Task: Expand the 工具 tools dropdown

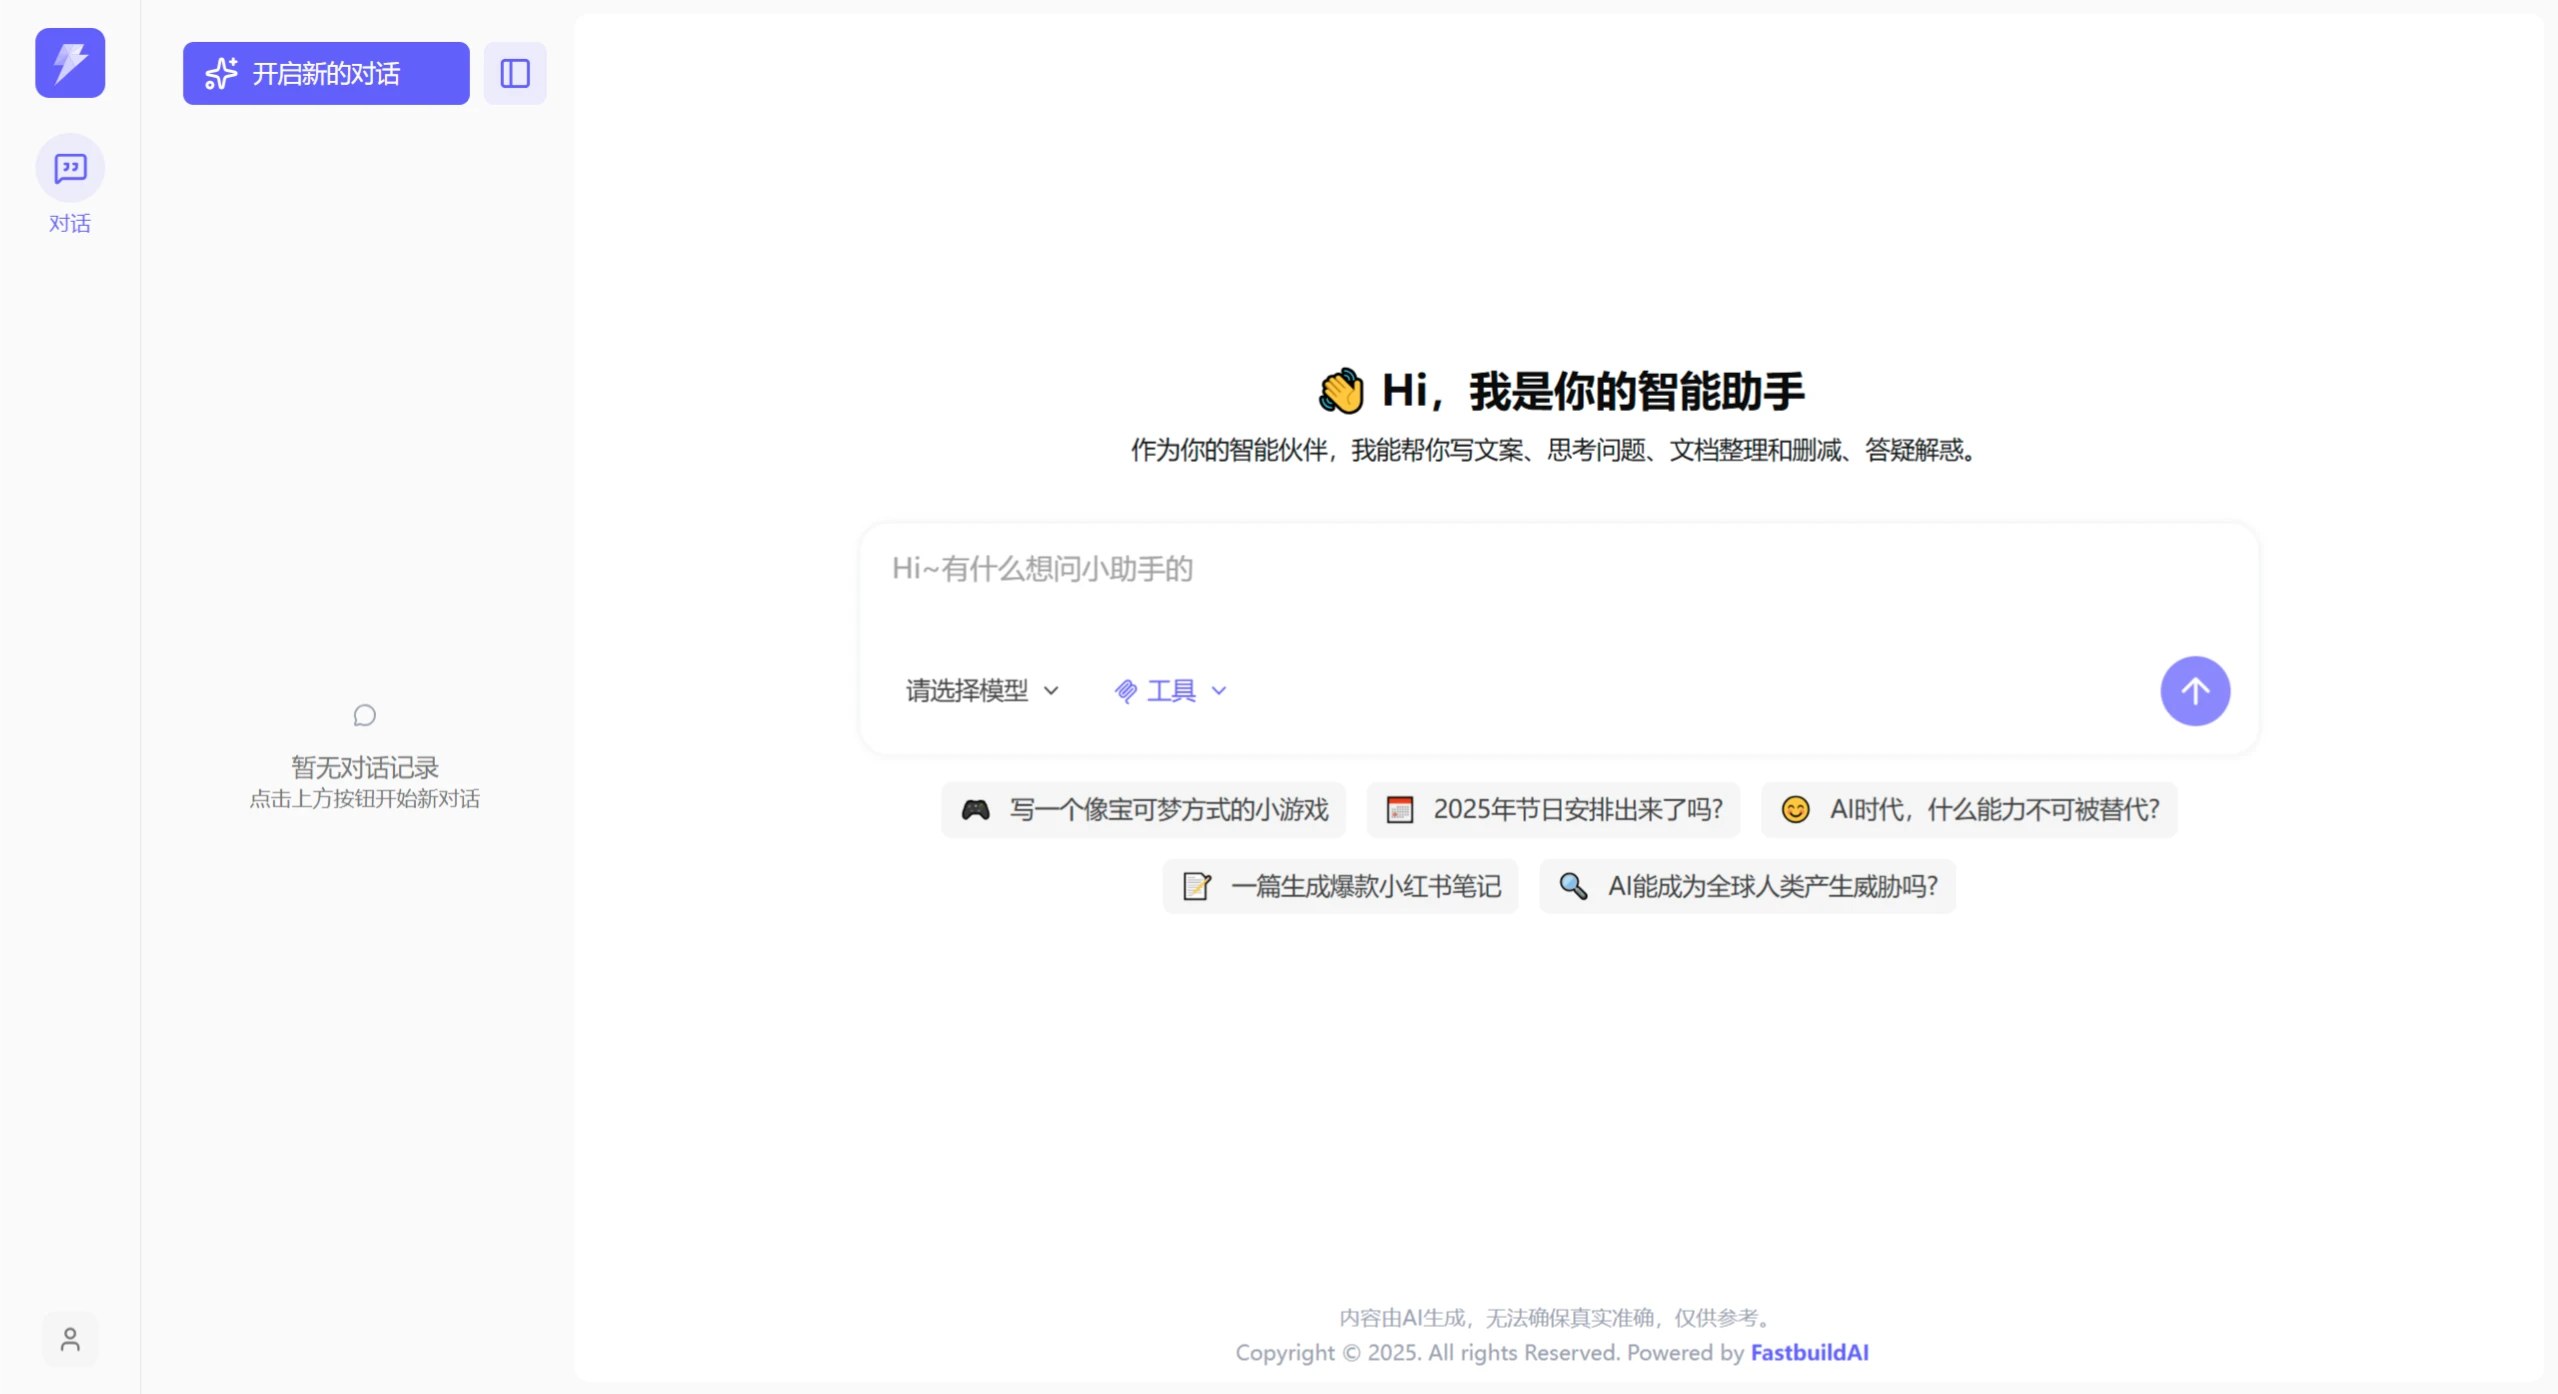Action: (1172, 690)
